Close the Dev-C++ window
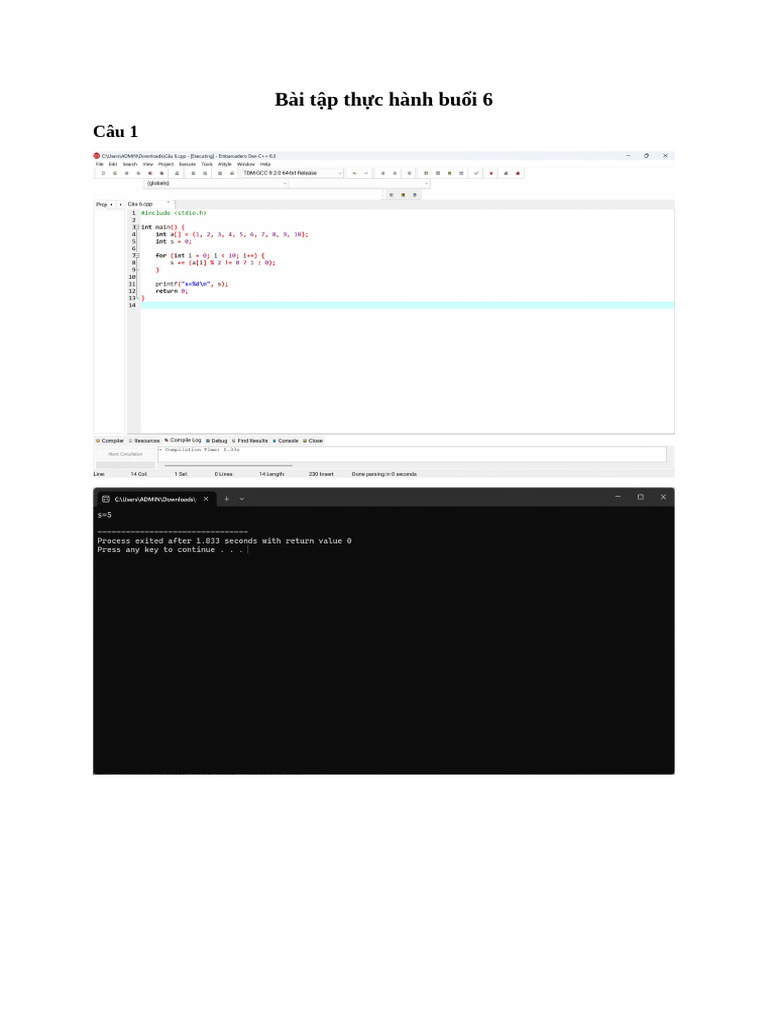The height and width of the screenshot is (1024, 768). pyautogui.click(x=665, y=156)
